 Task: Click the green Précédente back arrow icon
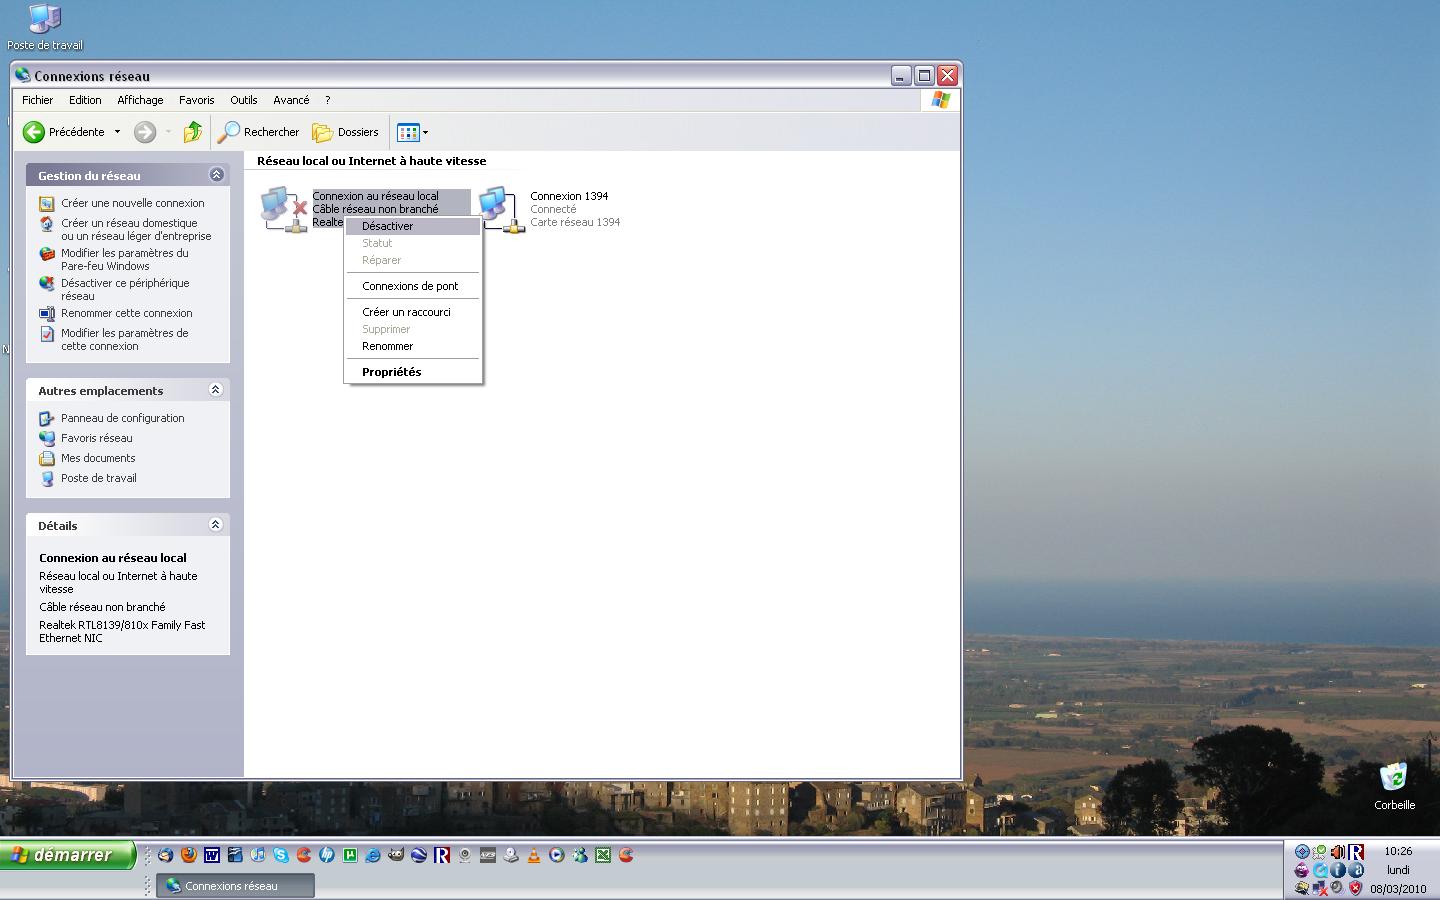point(34,132)
